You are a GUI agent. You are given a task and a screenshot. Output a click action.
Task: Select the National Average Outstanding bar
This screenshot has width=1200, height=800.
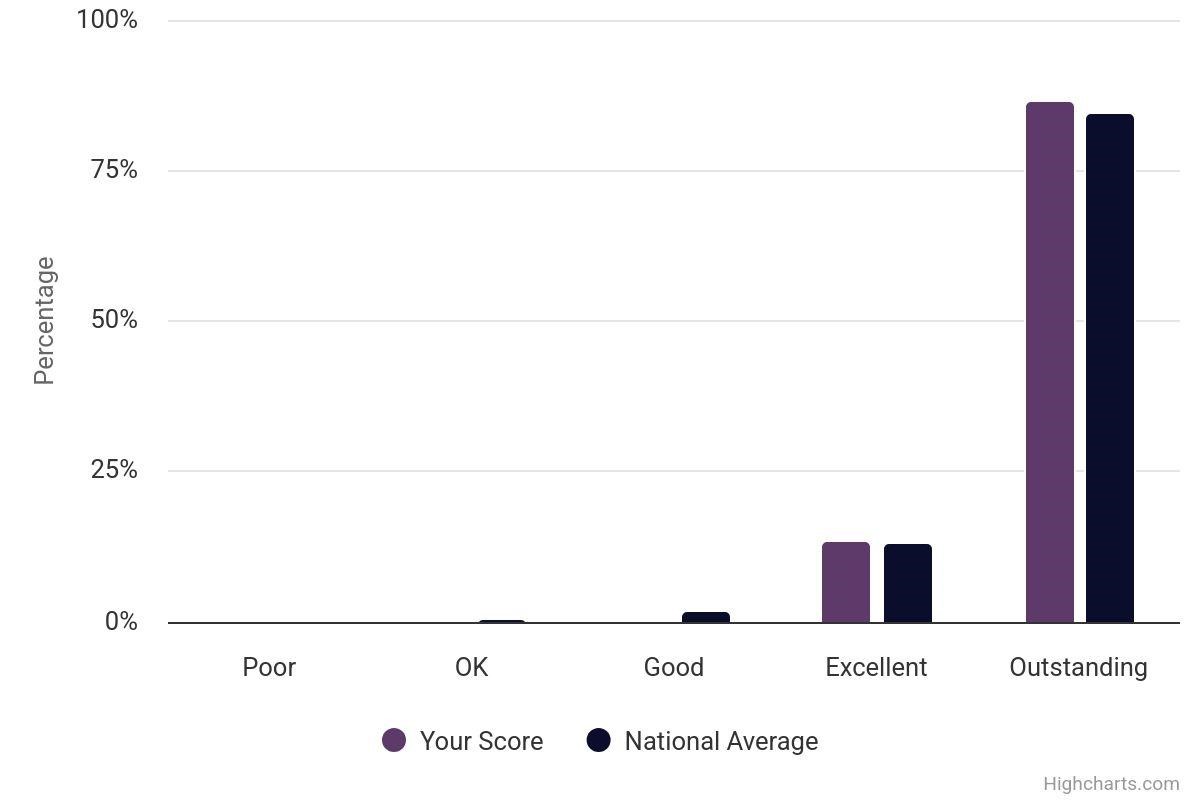1110,368
